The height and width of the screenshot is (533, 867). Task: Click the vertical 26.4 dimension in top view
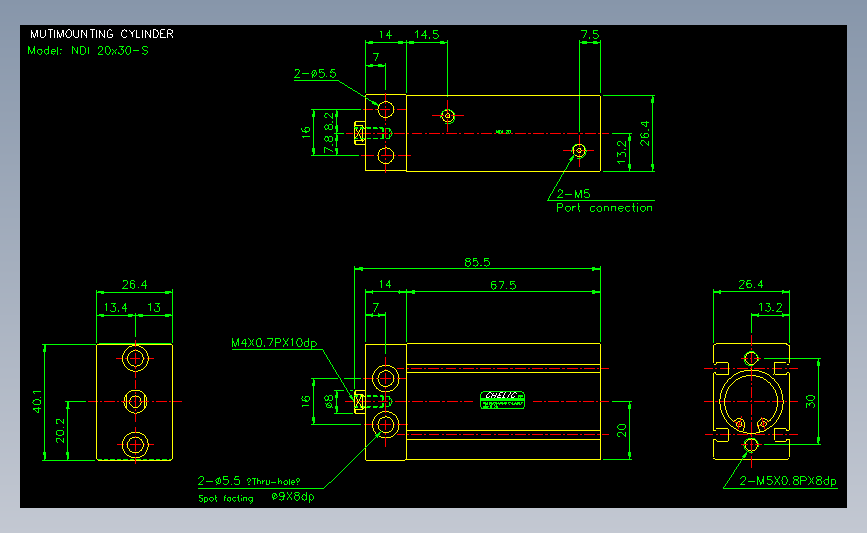pyautogui.click(x=645, y=133)
